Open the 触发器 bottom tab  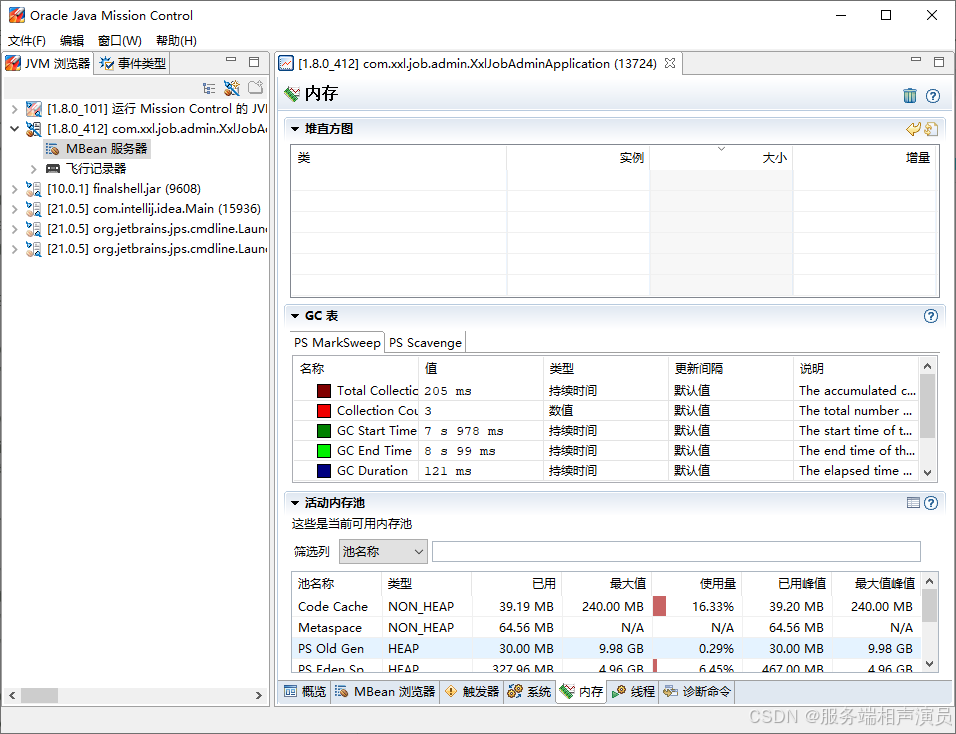[472, 691]
